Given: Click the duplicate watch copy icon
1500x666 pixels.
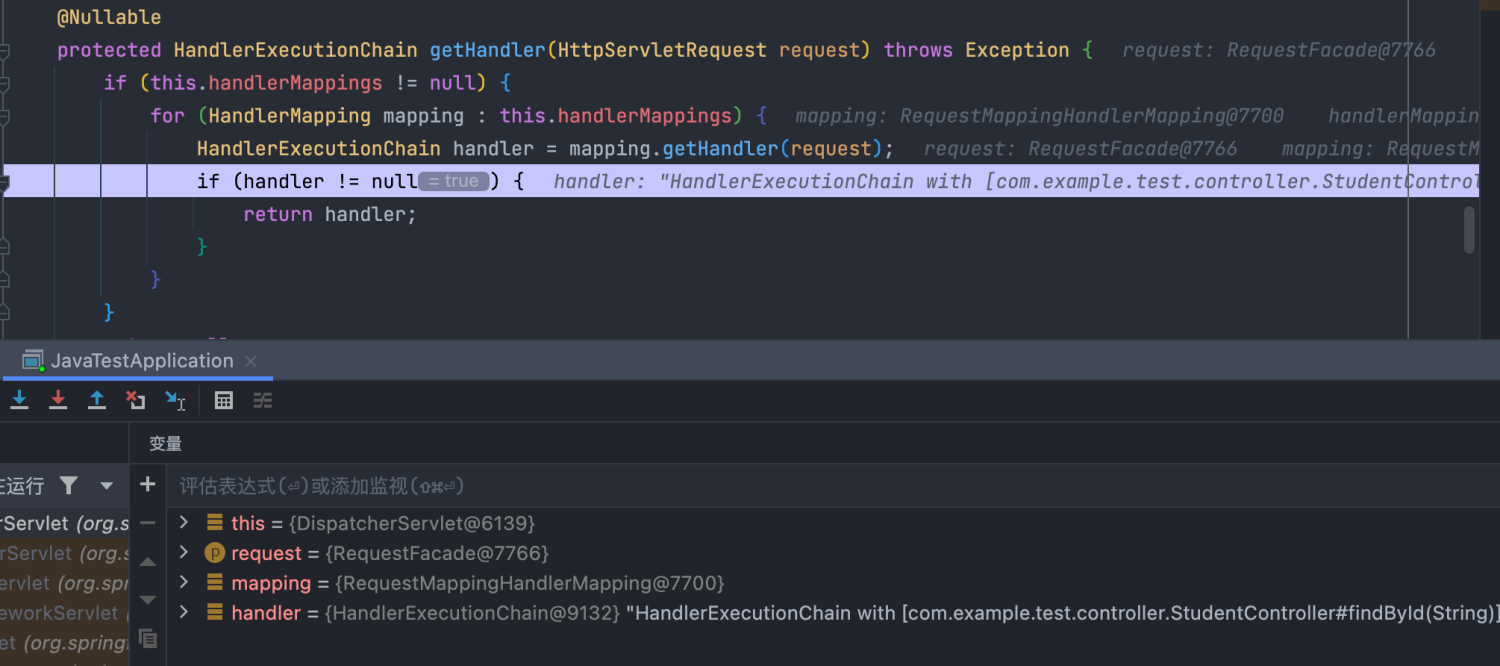Looking at the screenshot, I should (x=148, y=638).
